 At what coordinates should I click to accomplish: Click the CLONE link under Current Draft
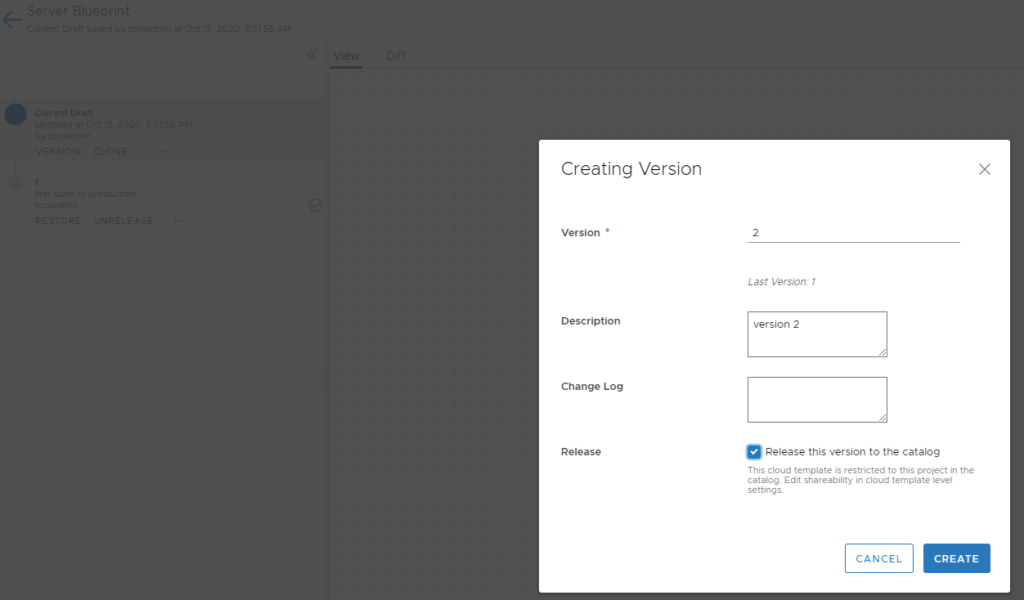(110, 151)
